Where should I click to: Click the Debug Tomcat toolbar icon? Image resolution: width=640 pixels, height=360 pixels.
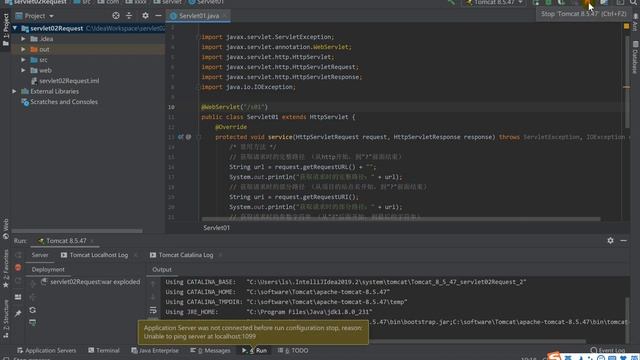[x=549, y=2]
